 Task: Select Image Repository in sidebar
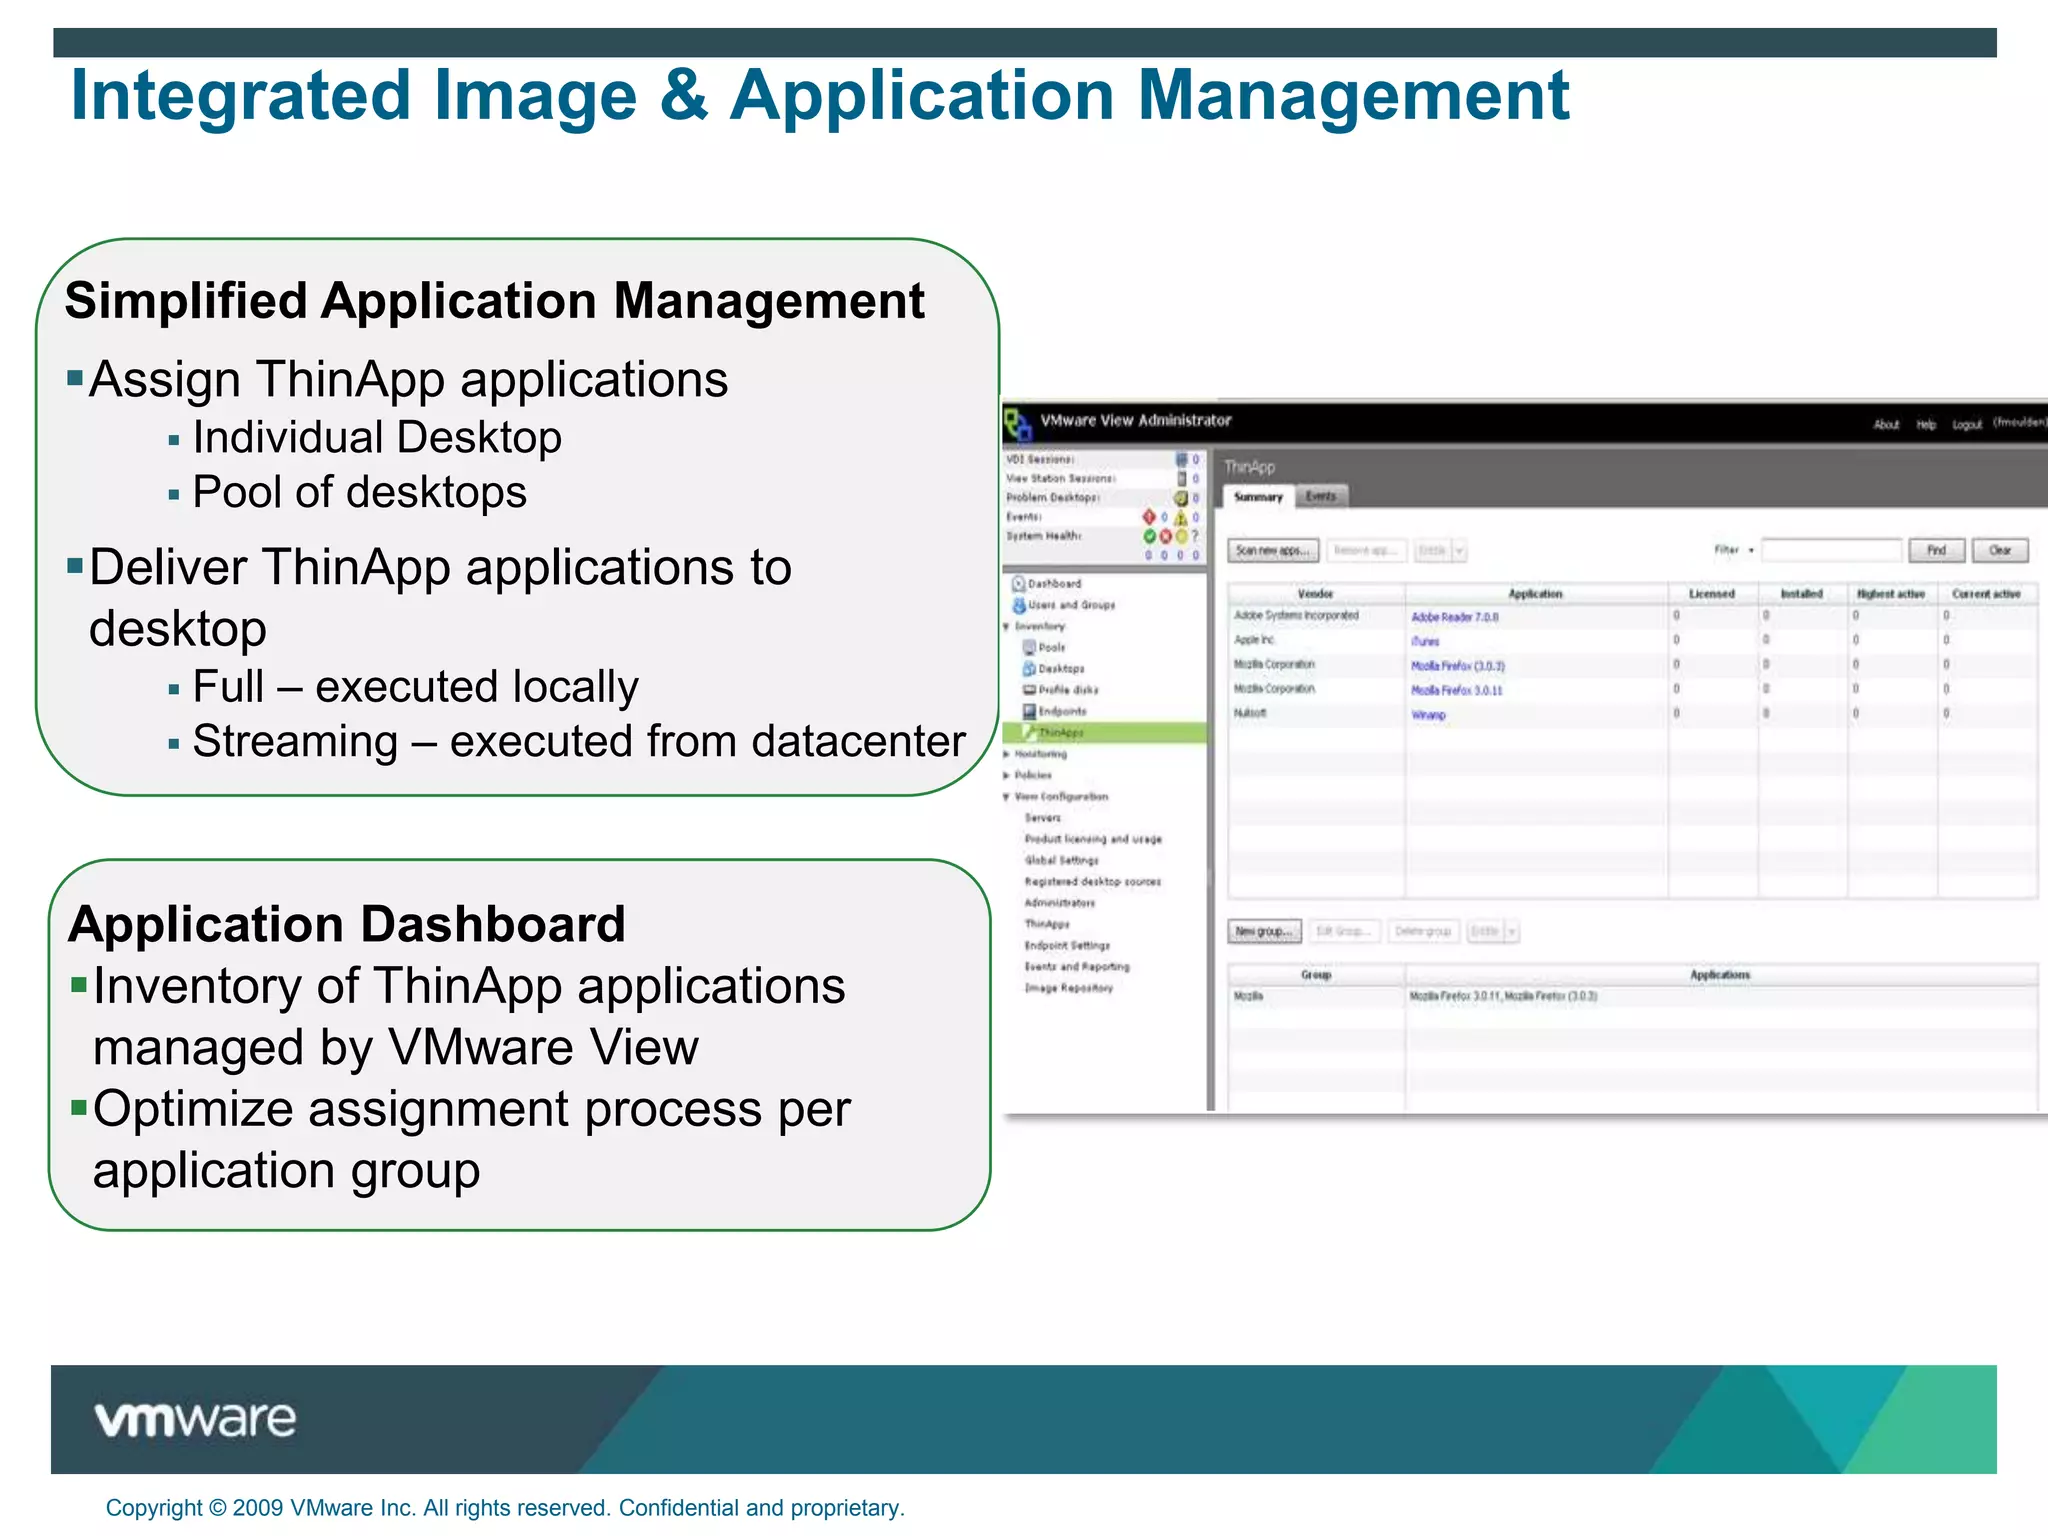(x=1068, y=988)
